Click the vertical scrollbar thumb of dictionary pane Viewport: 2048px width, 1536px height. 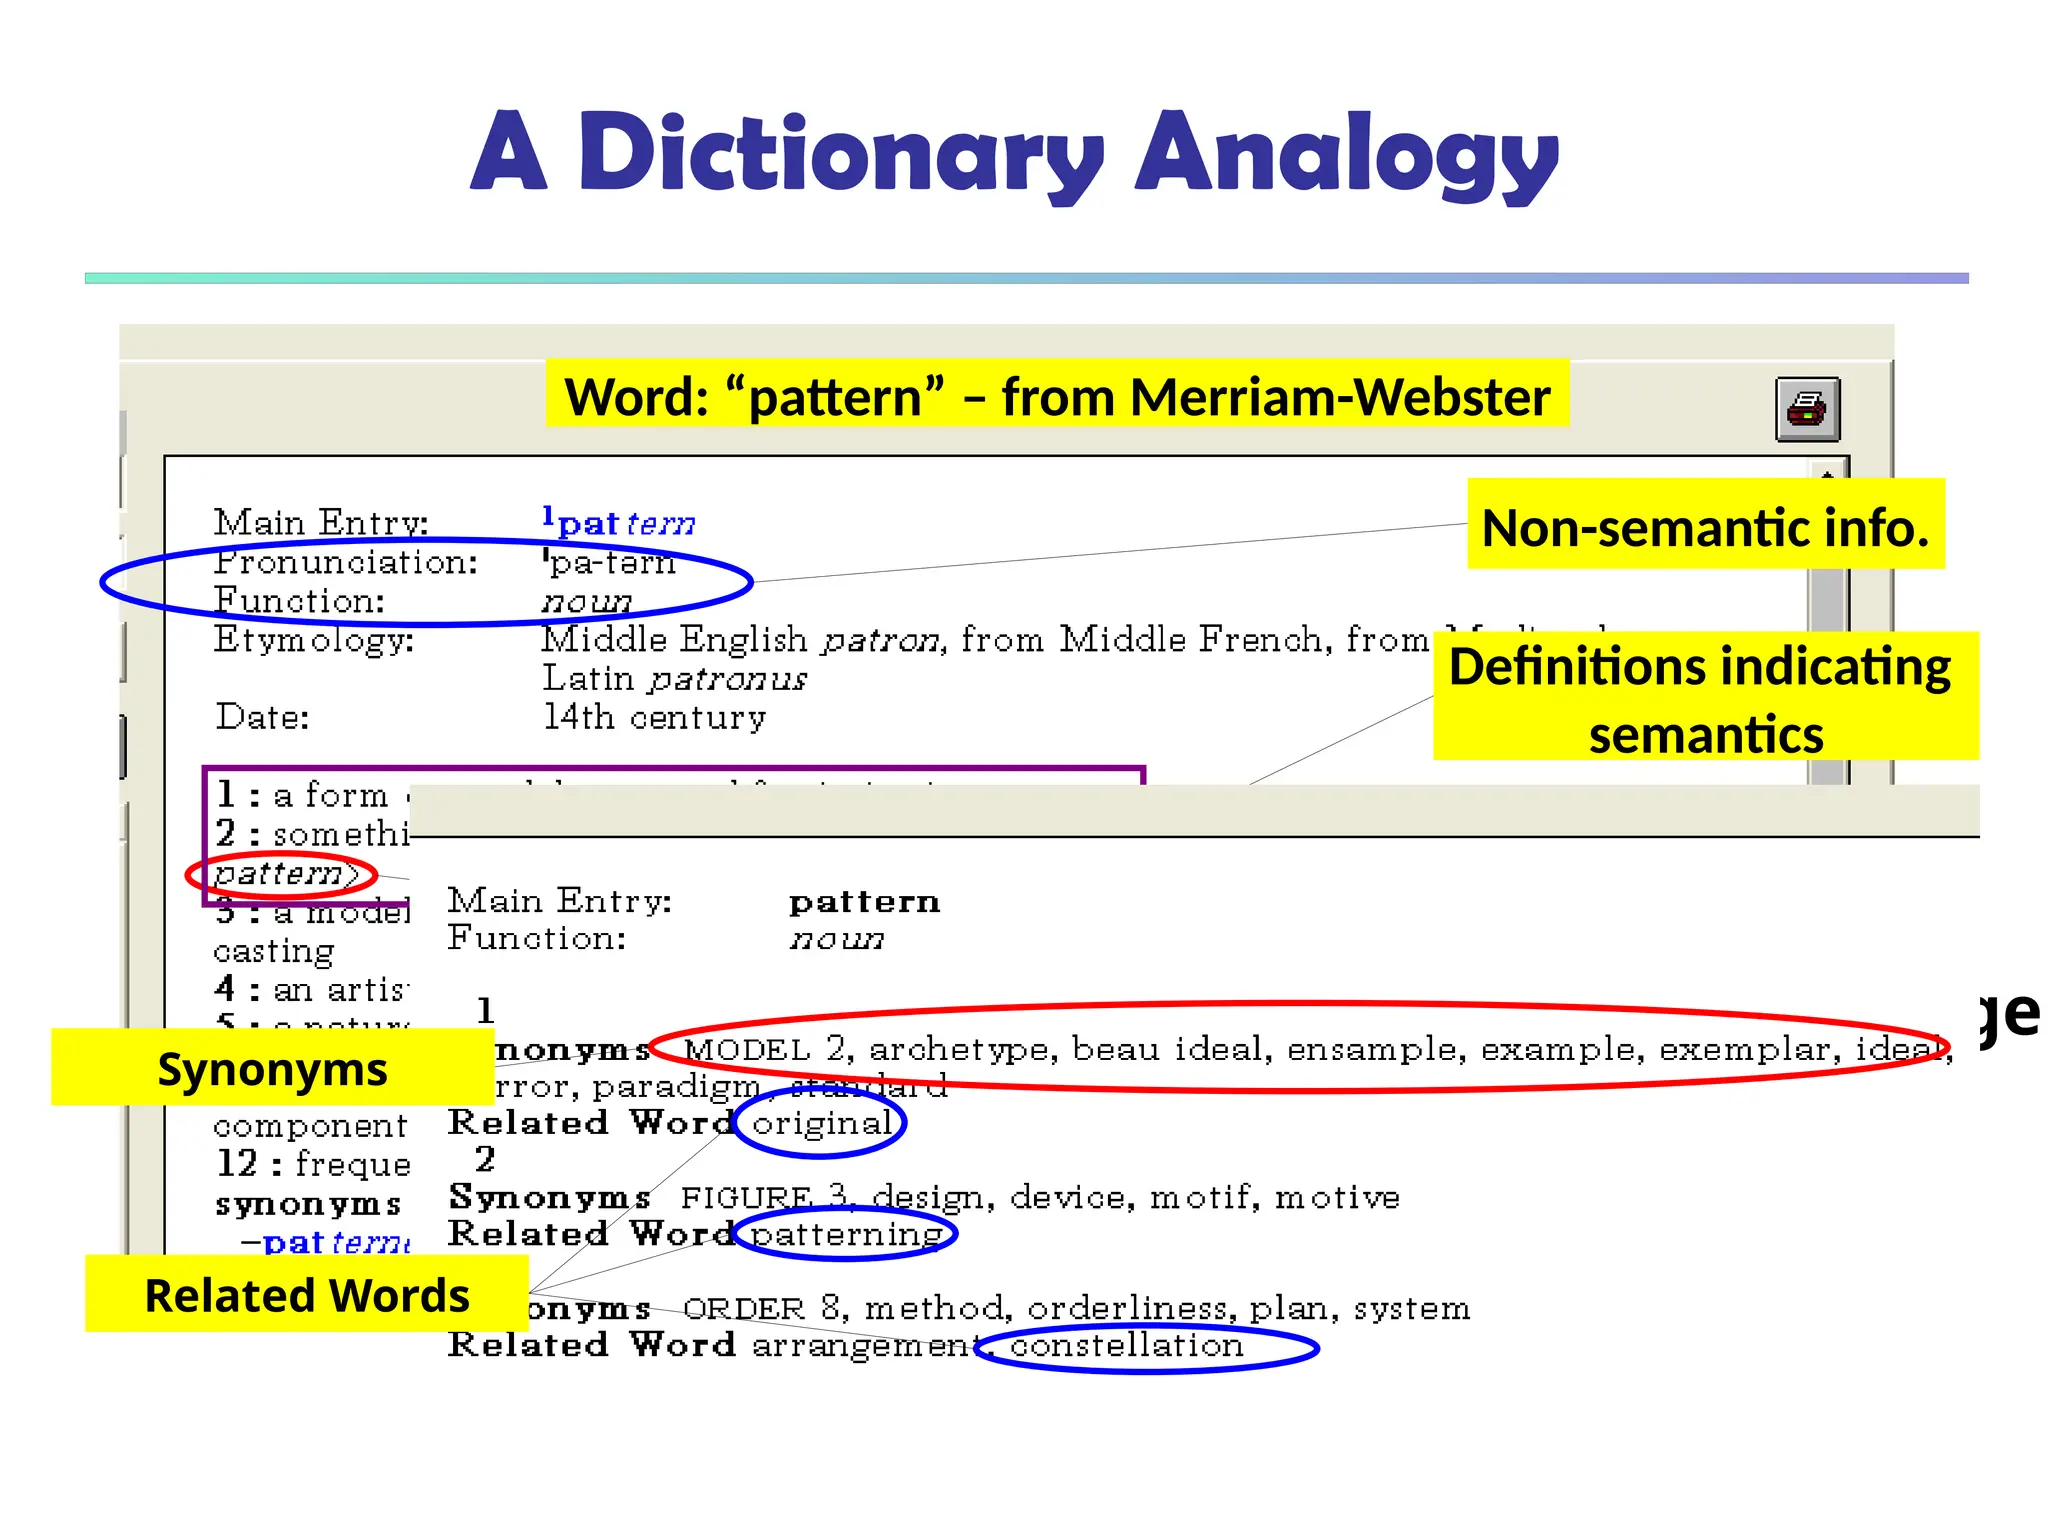coord(1828,600)
